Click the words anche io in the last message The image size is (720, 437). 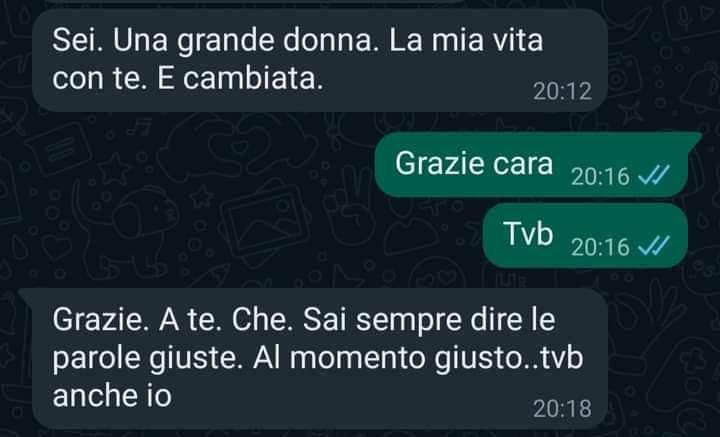112,395
